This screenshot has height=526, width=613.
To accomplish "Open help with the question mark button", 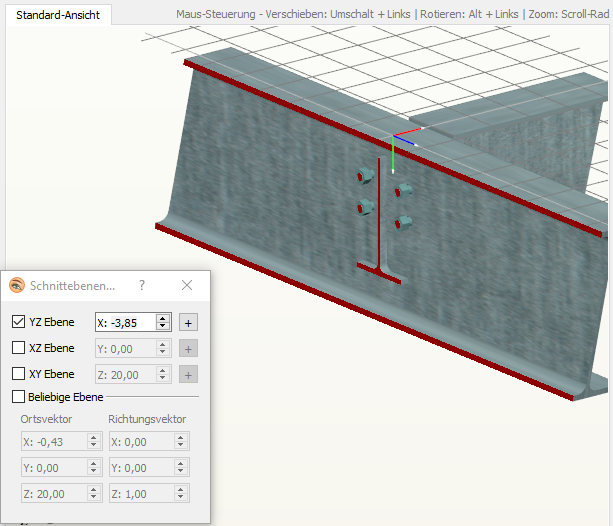I will (142, 286).
